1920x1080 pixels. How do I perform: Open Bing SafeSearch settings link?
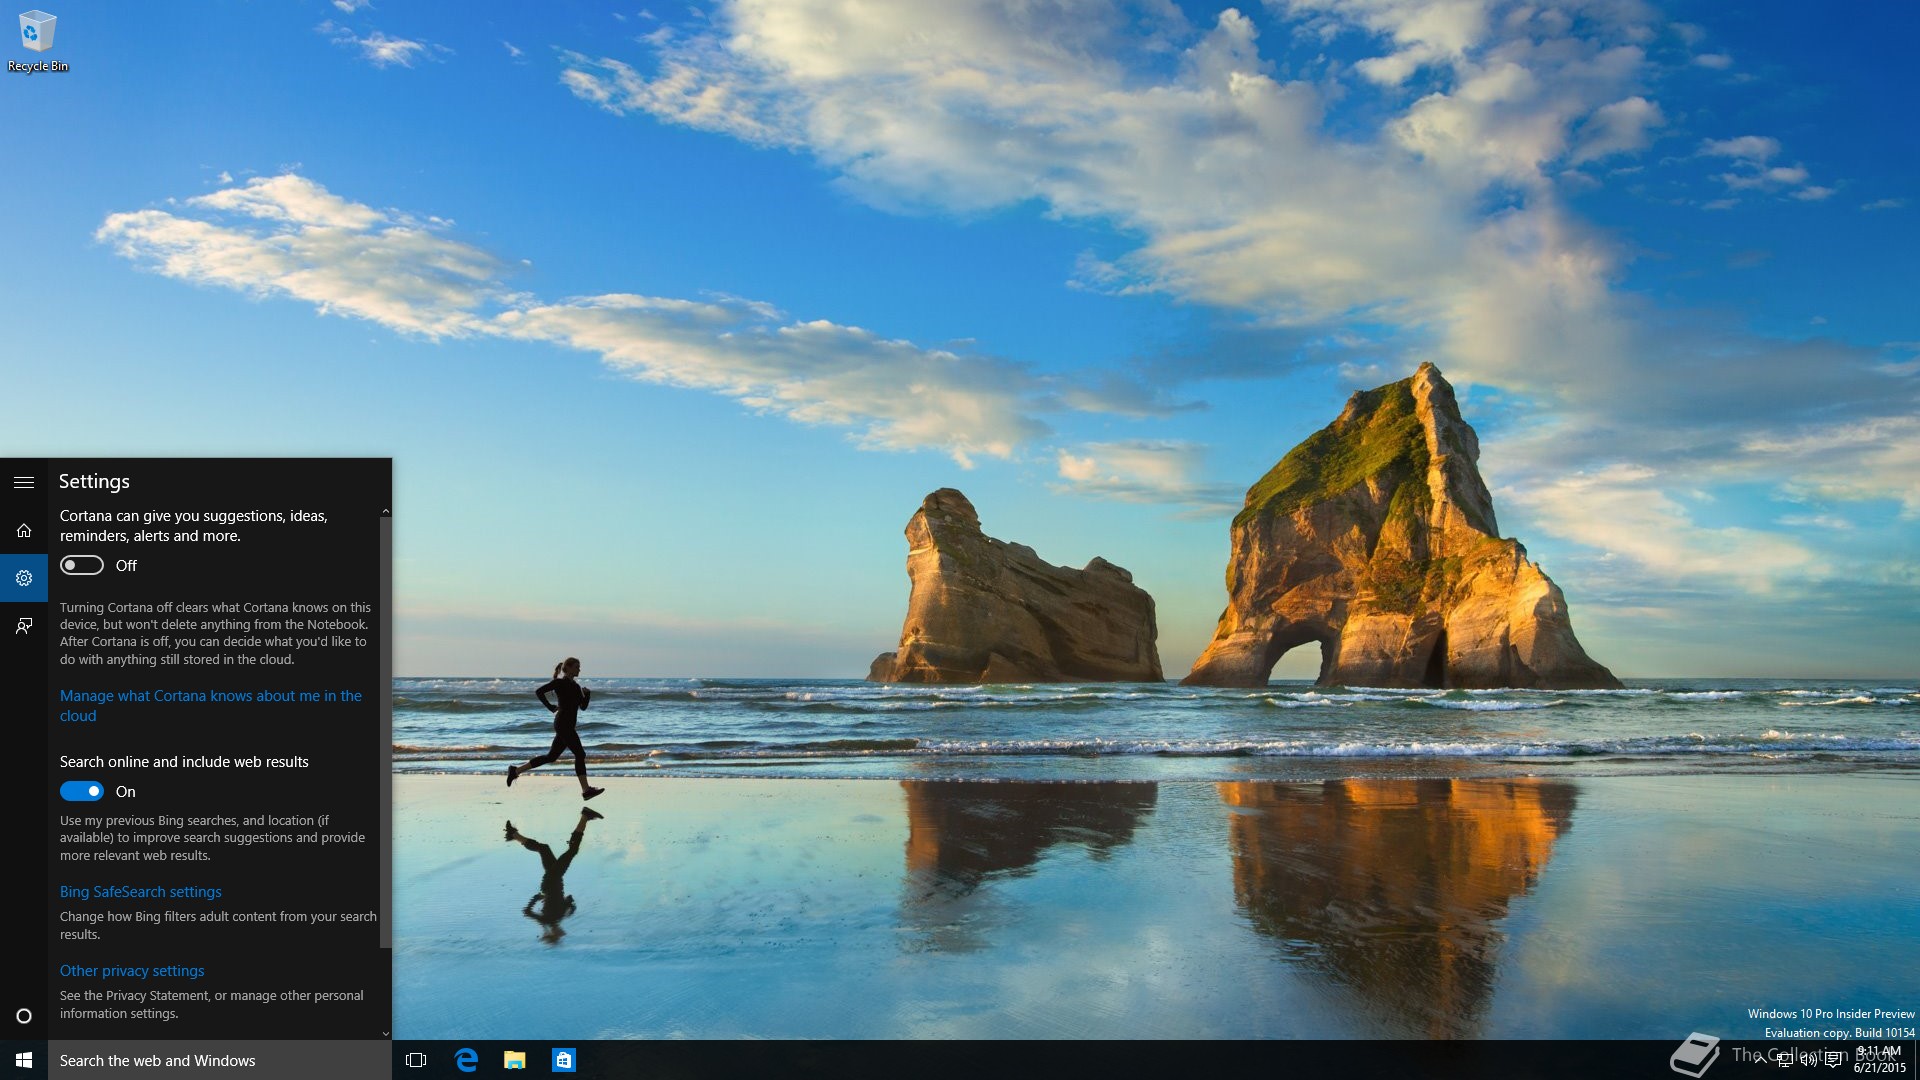[141, 892]
